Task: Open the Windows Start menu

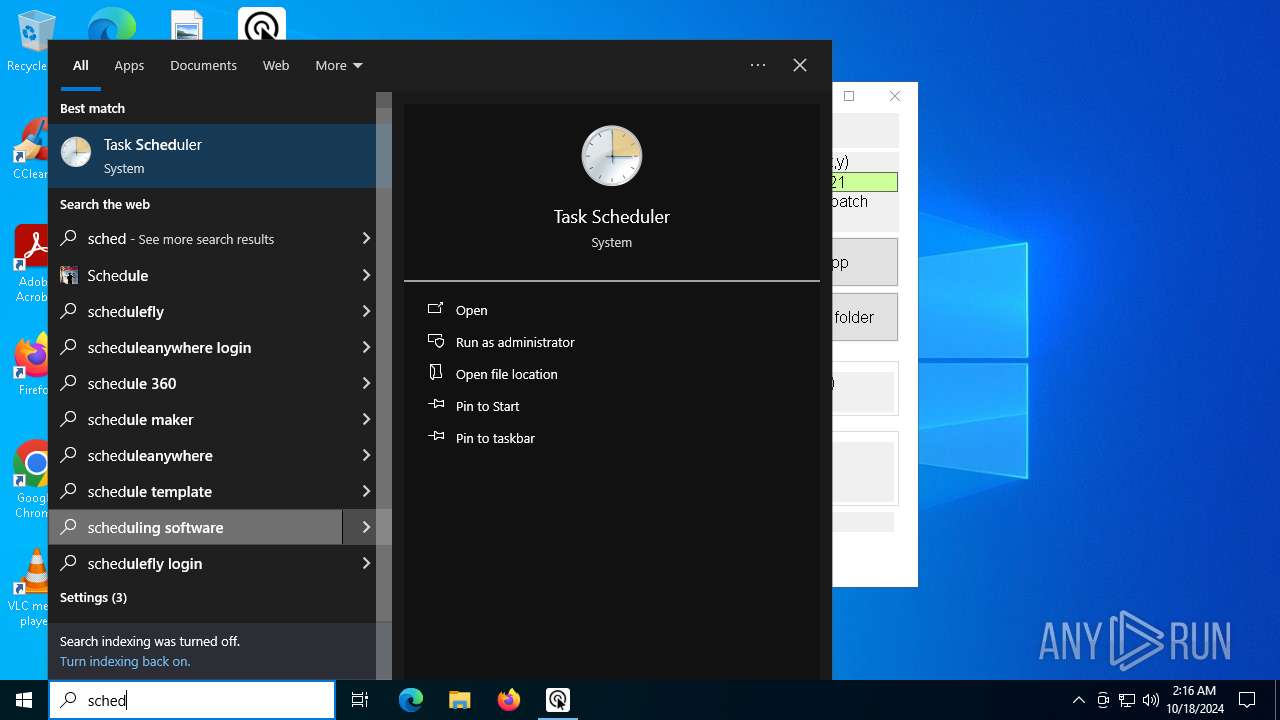Action: click(24, 700)
